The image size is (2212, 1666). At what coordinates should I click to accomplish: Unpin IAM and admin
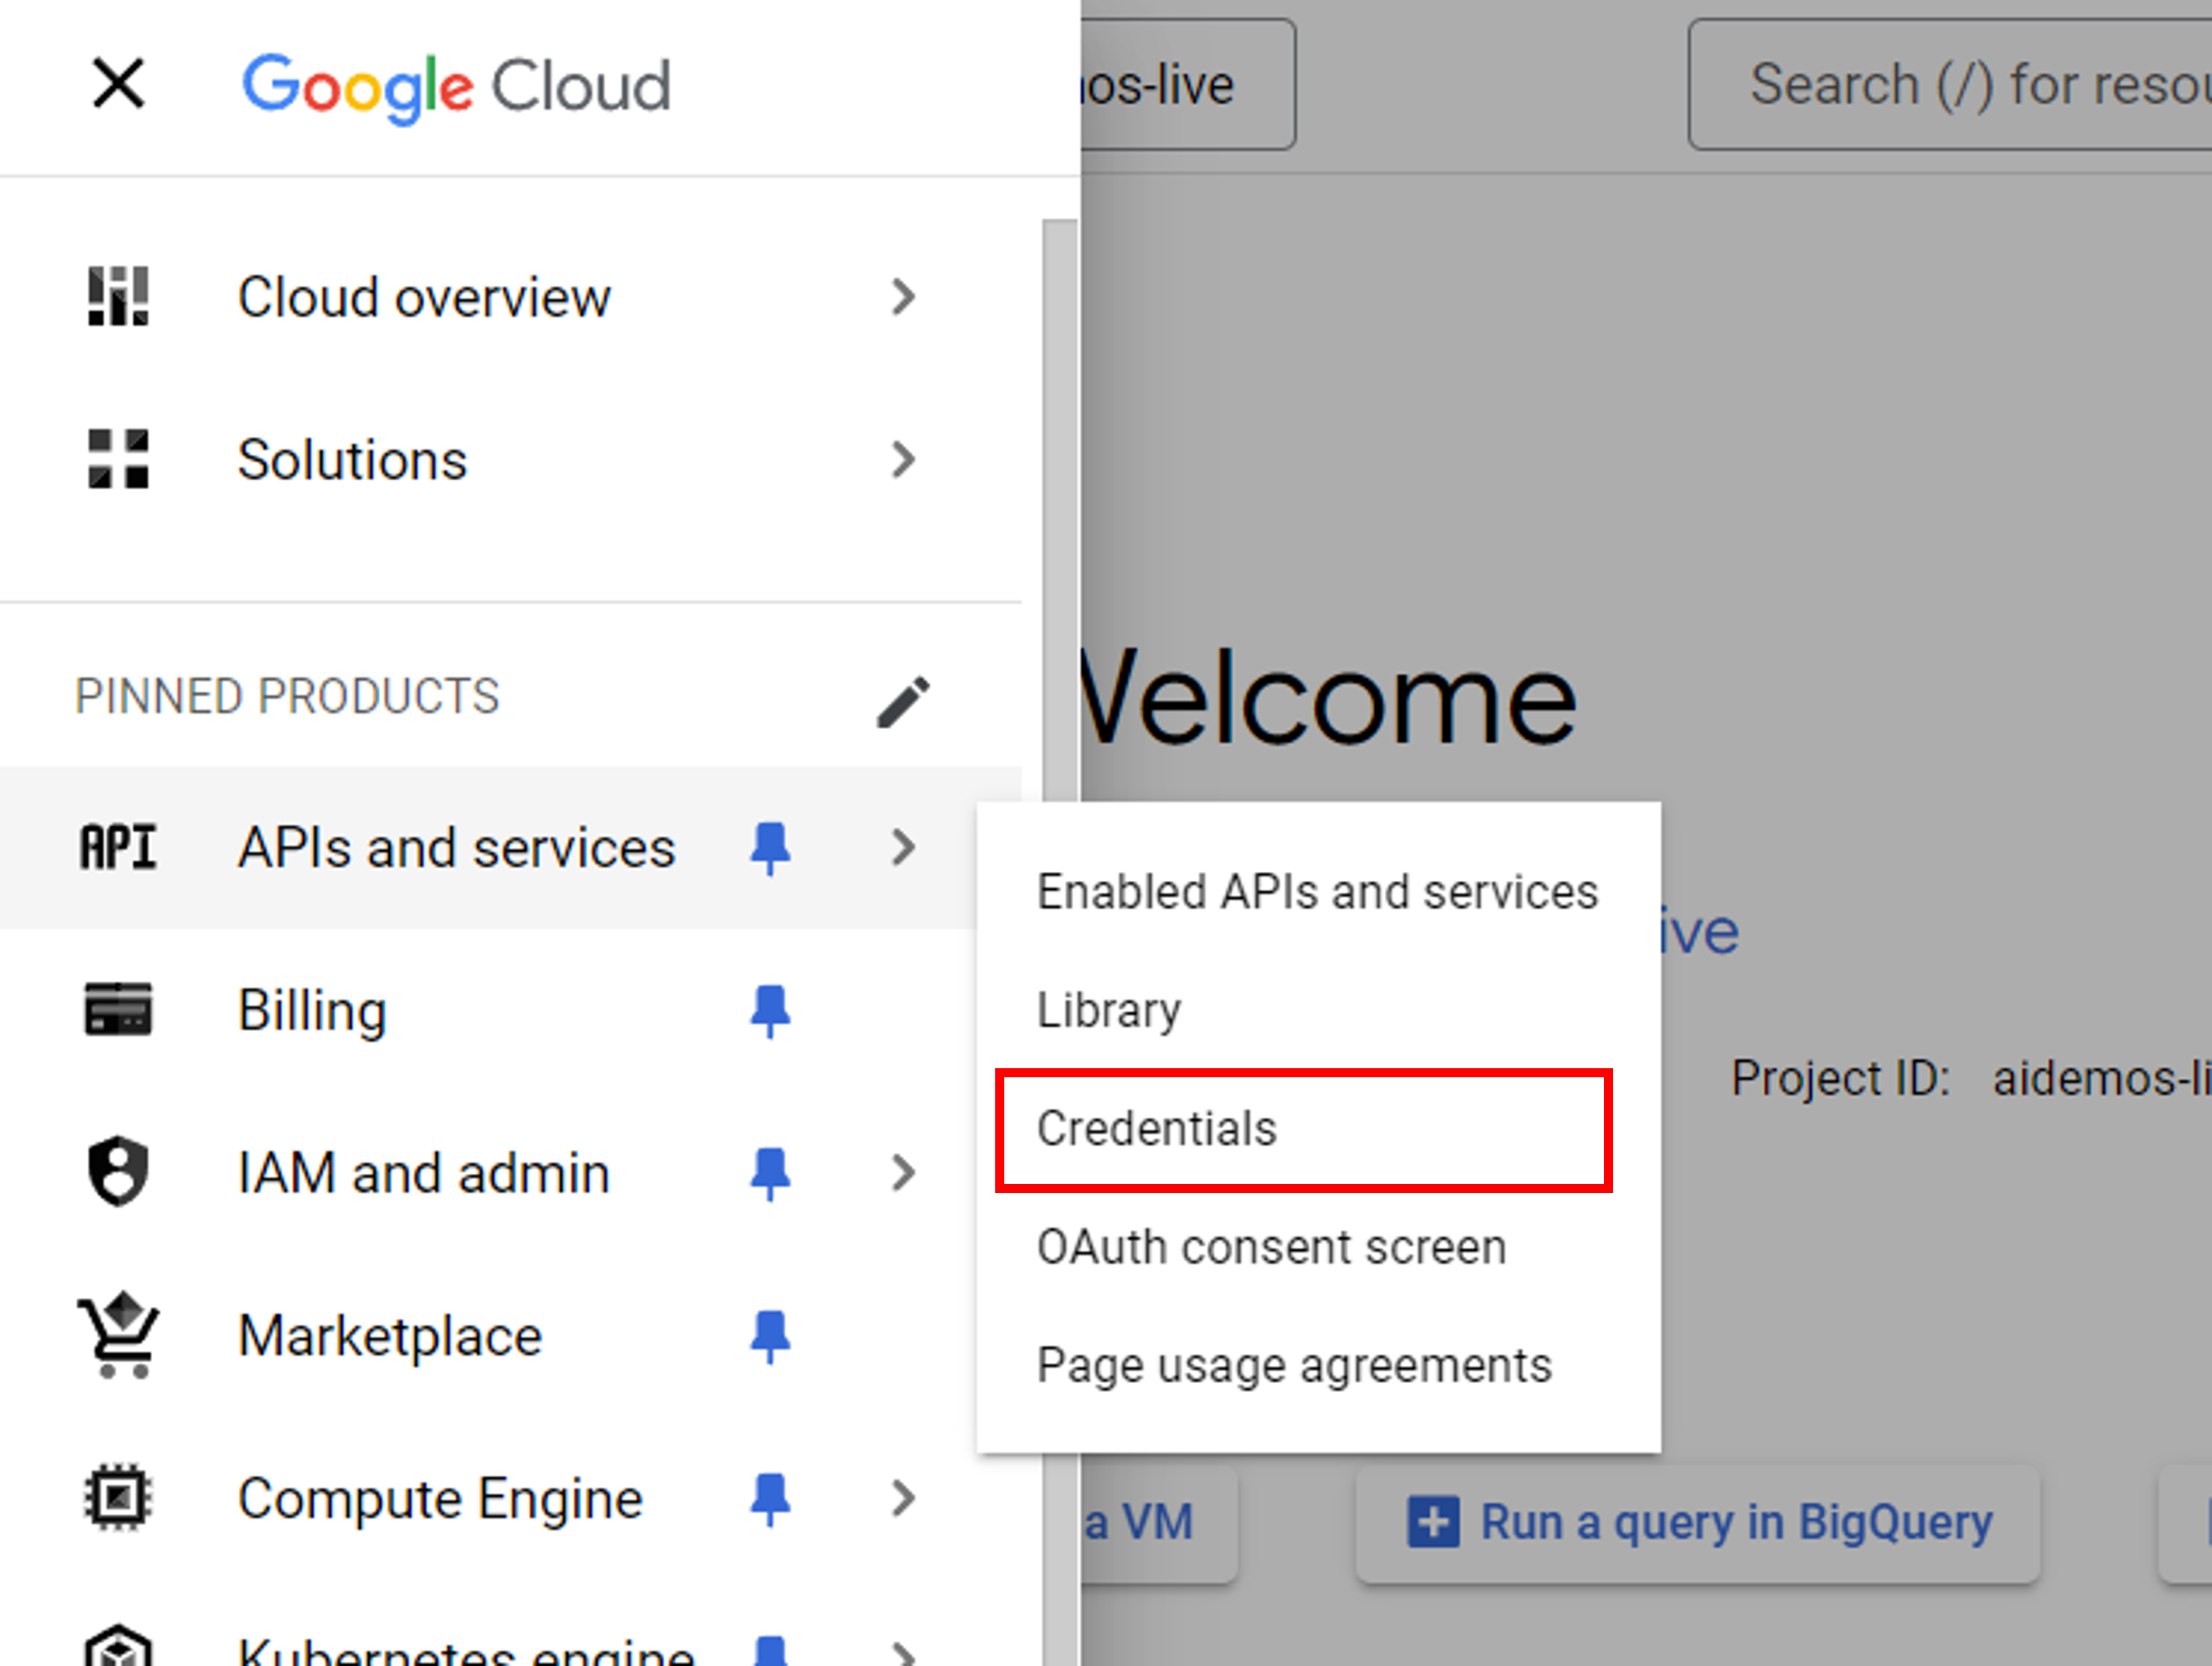[x=770, y=1174]
